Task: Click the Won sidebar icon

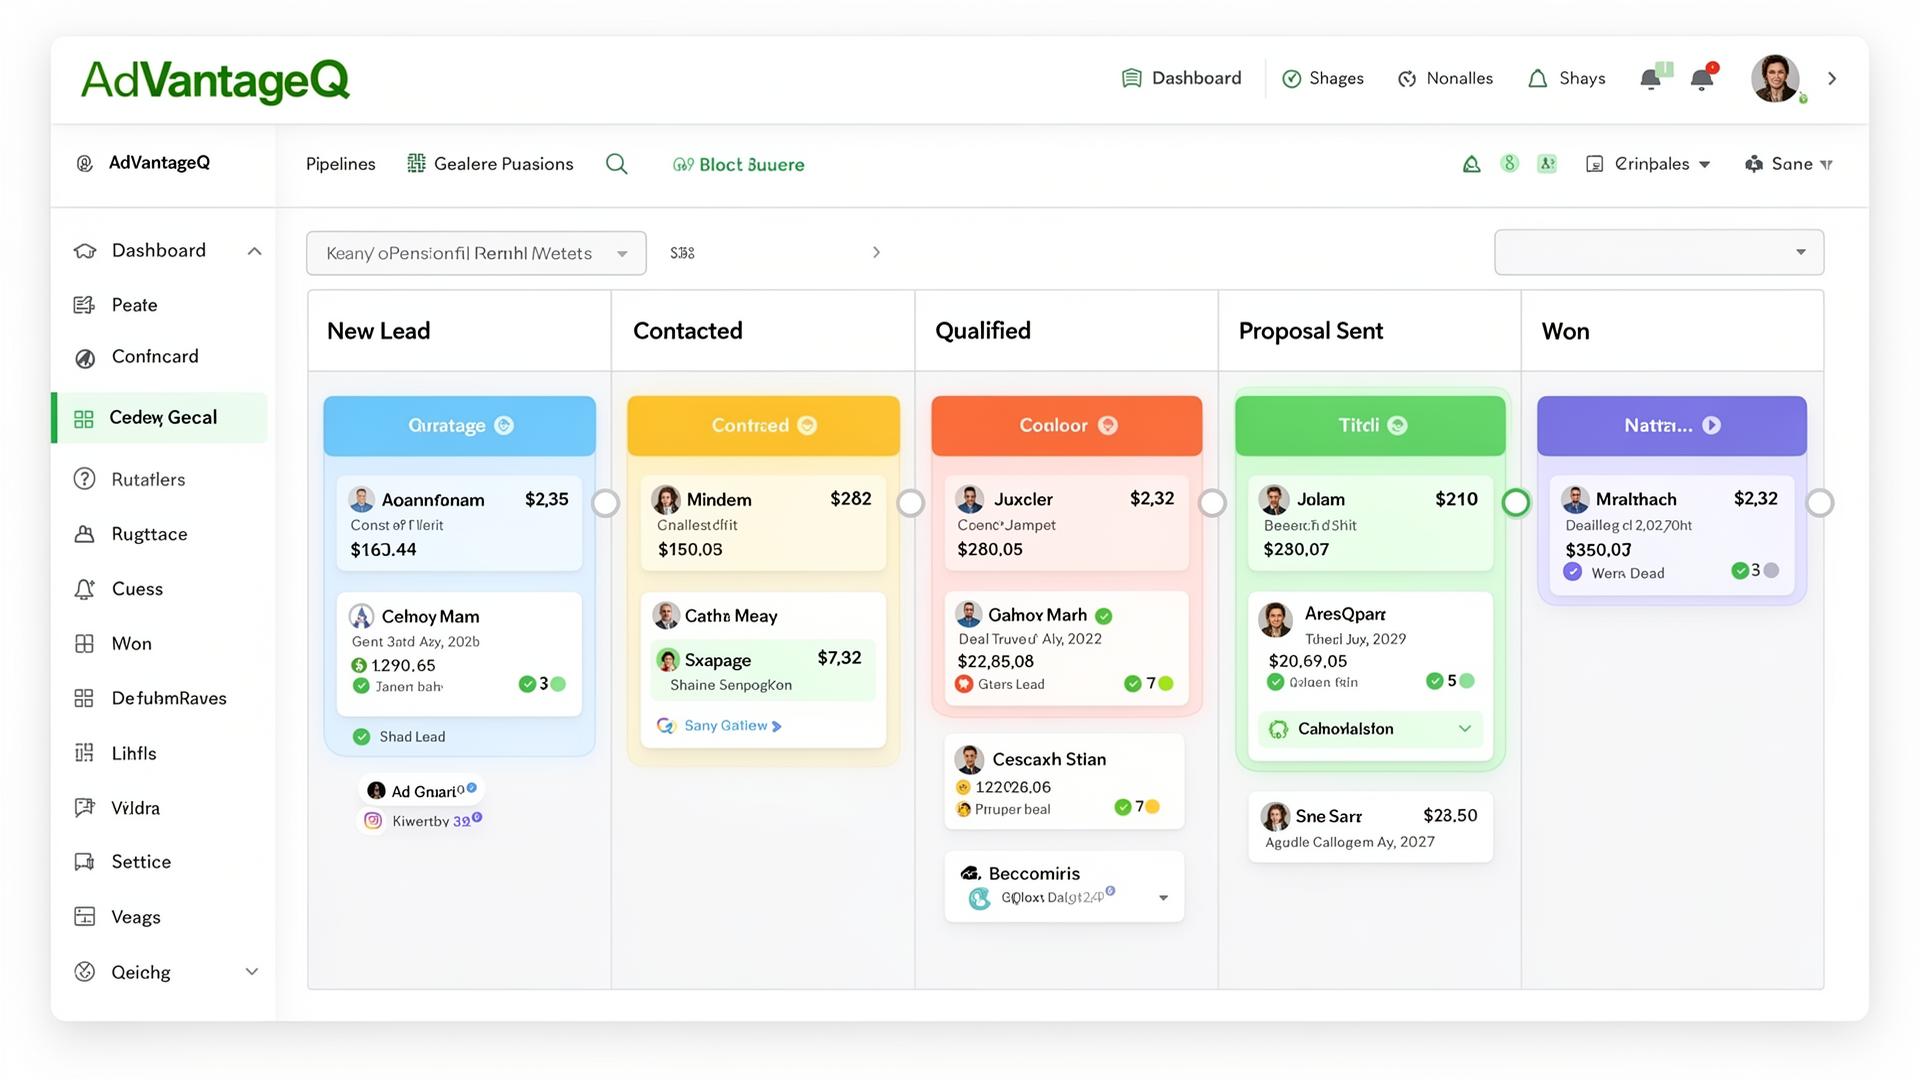Action: pos(85,644)
